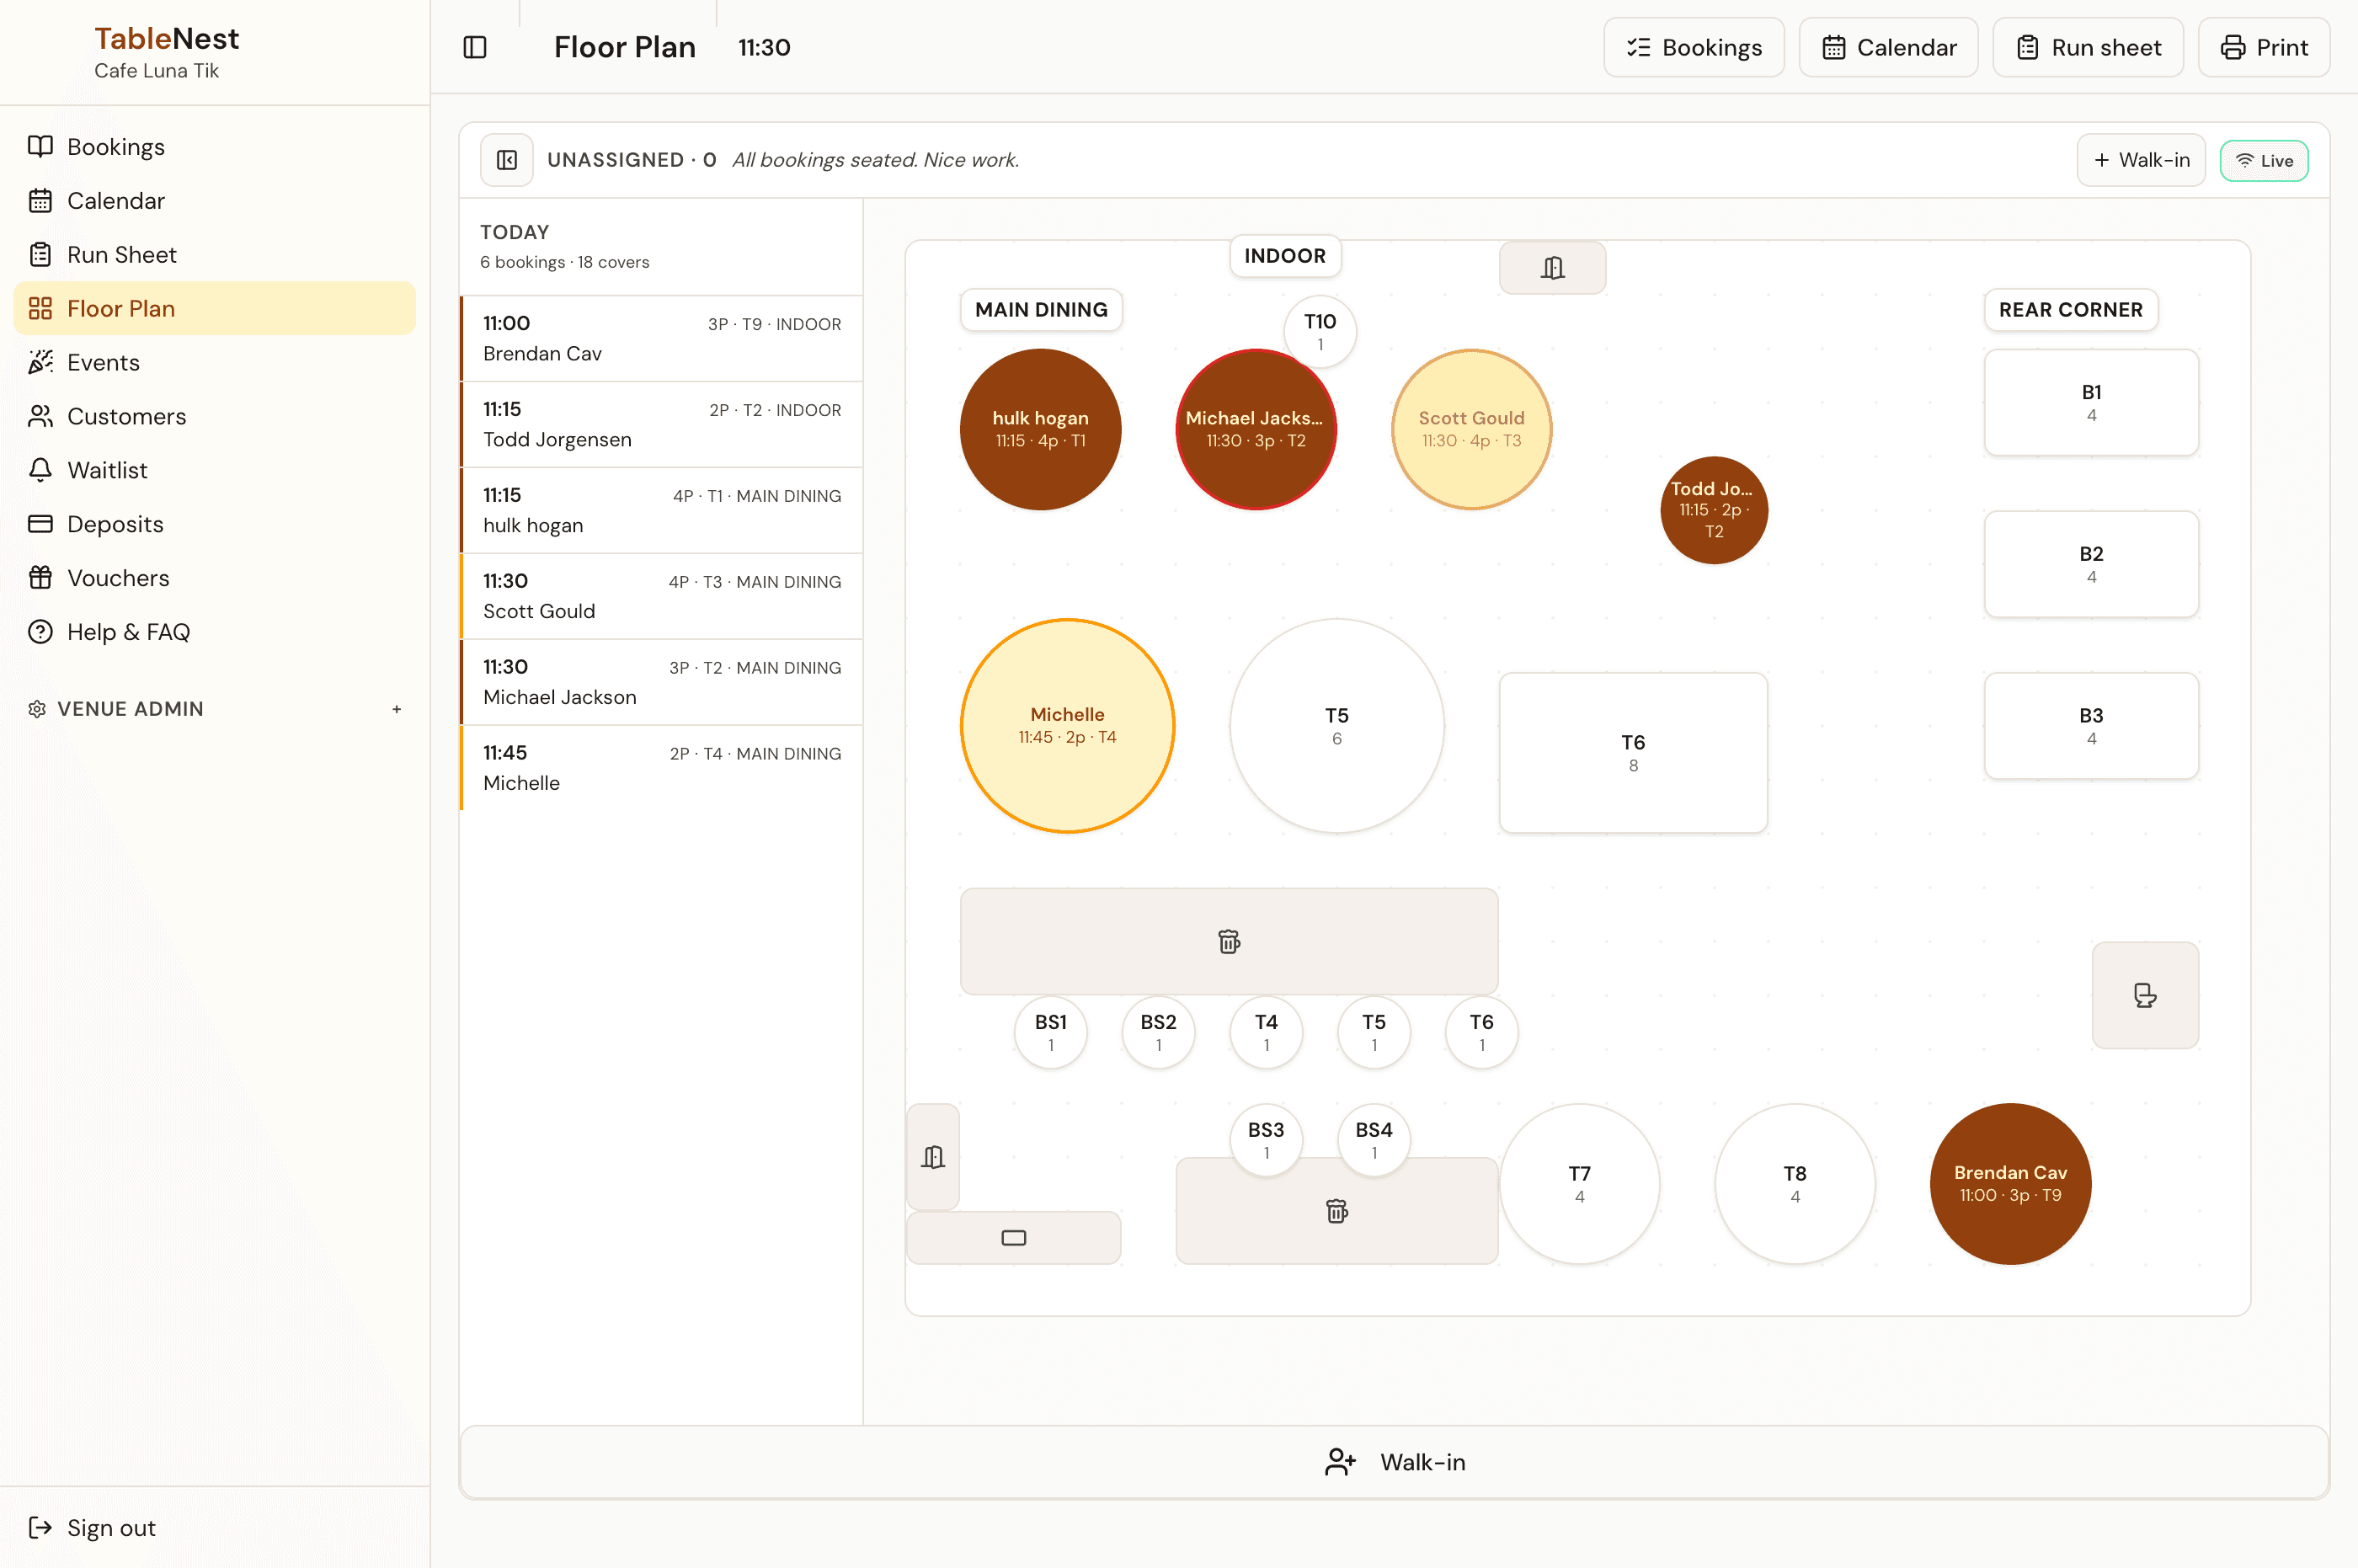Image resolution: width=2358 pixels, height=1568 pixels.
Task: Add a Walk-in from top right button
Action: coord(2141,160)
